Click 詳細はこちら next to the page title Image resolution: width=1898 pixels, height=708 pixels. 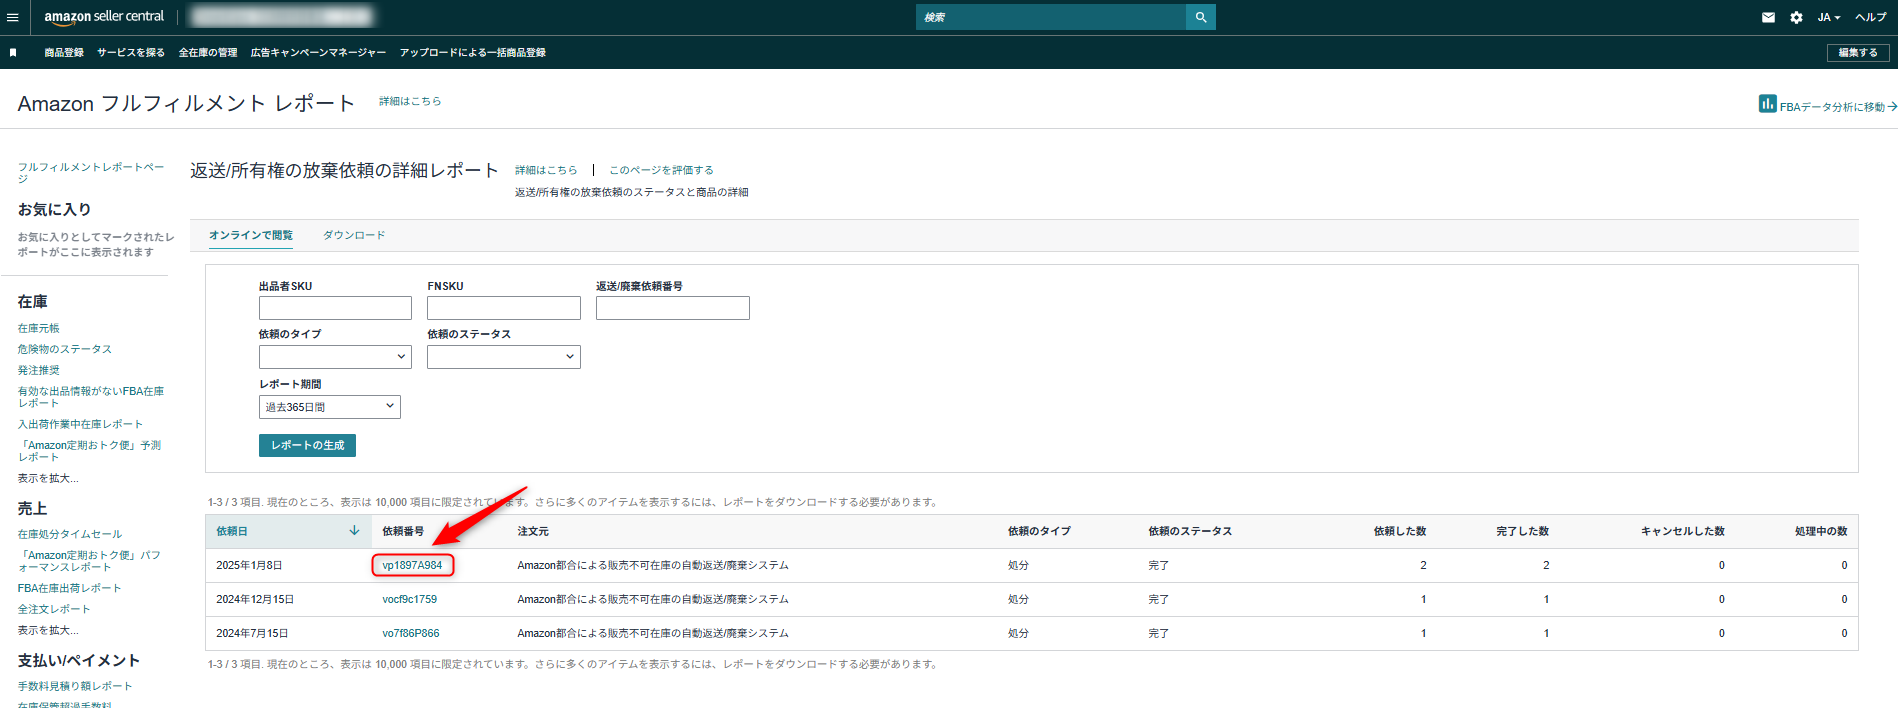[x=410, y=101]
